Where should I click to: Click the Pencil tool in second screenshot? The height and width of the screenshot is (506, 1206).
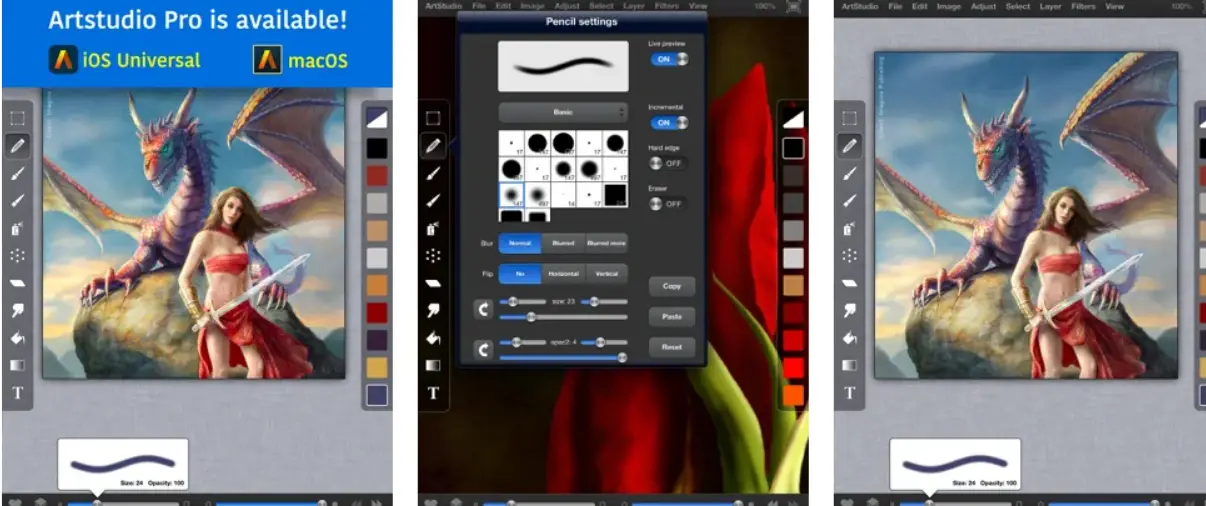click(433, 146)
